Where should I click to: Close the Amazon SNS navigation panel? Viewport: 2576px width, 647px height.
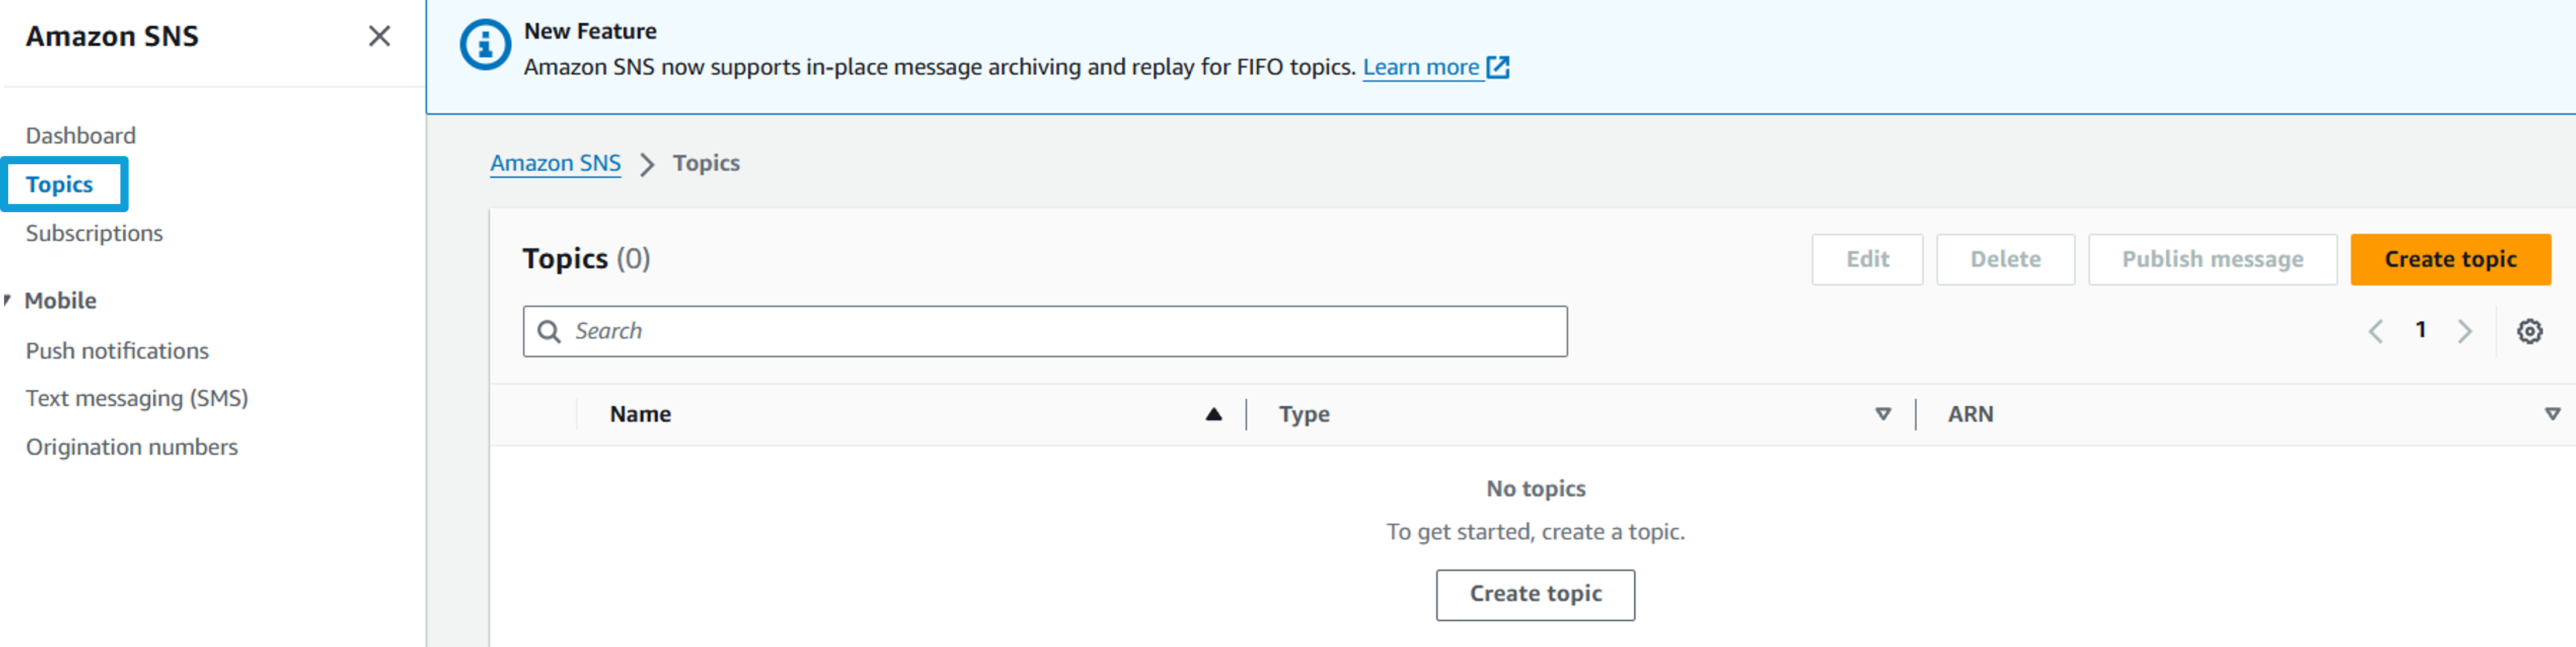[379, 37]
